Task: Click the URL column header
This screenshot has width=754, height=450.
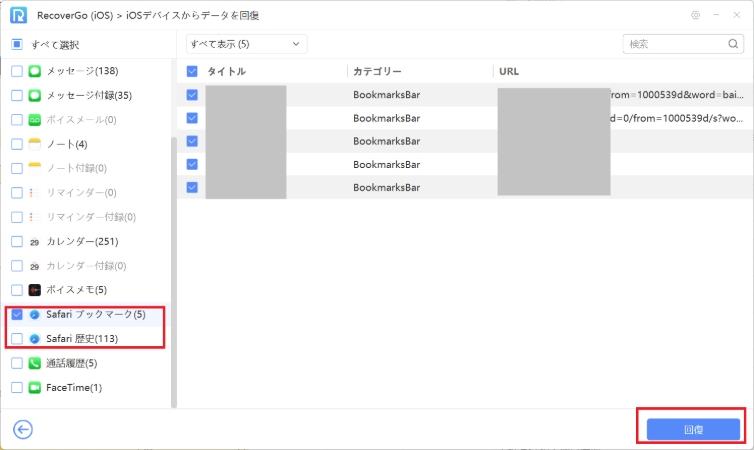Action: click(509, 71)
